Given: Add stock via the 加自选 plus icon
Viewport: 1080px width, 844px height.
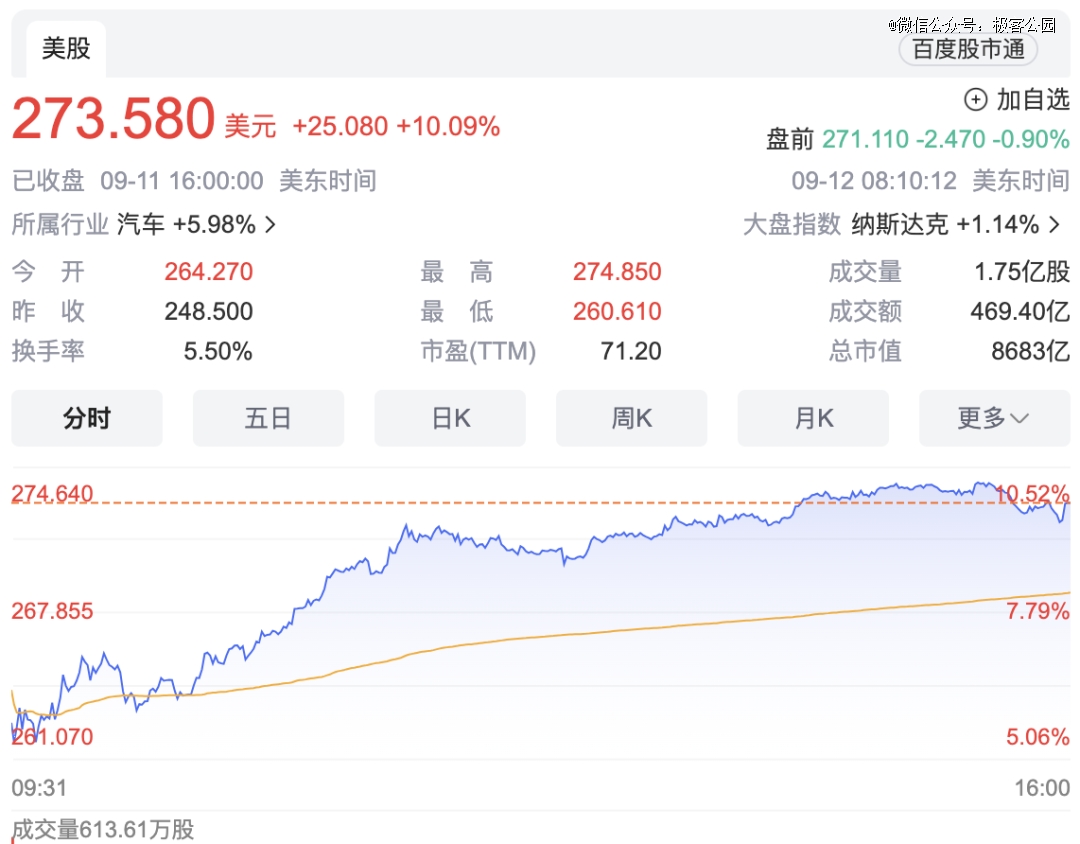Looking at the screenshot, I should coord(975,100).
